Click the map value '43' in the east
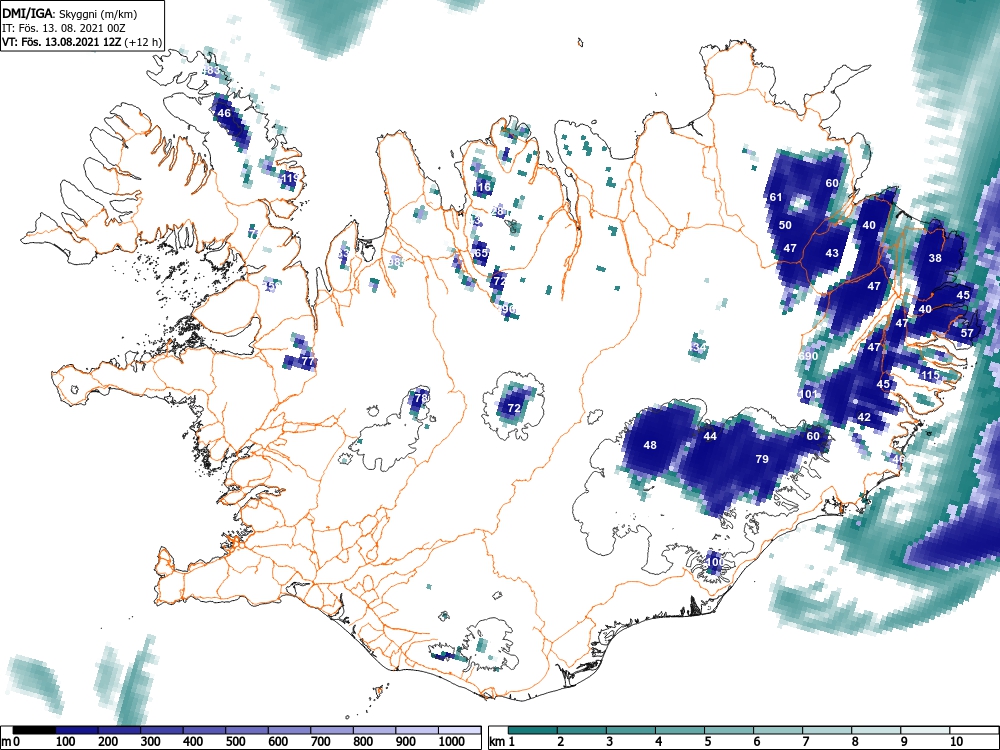 tap(832, 253)
